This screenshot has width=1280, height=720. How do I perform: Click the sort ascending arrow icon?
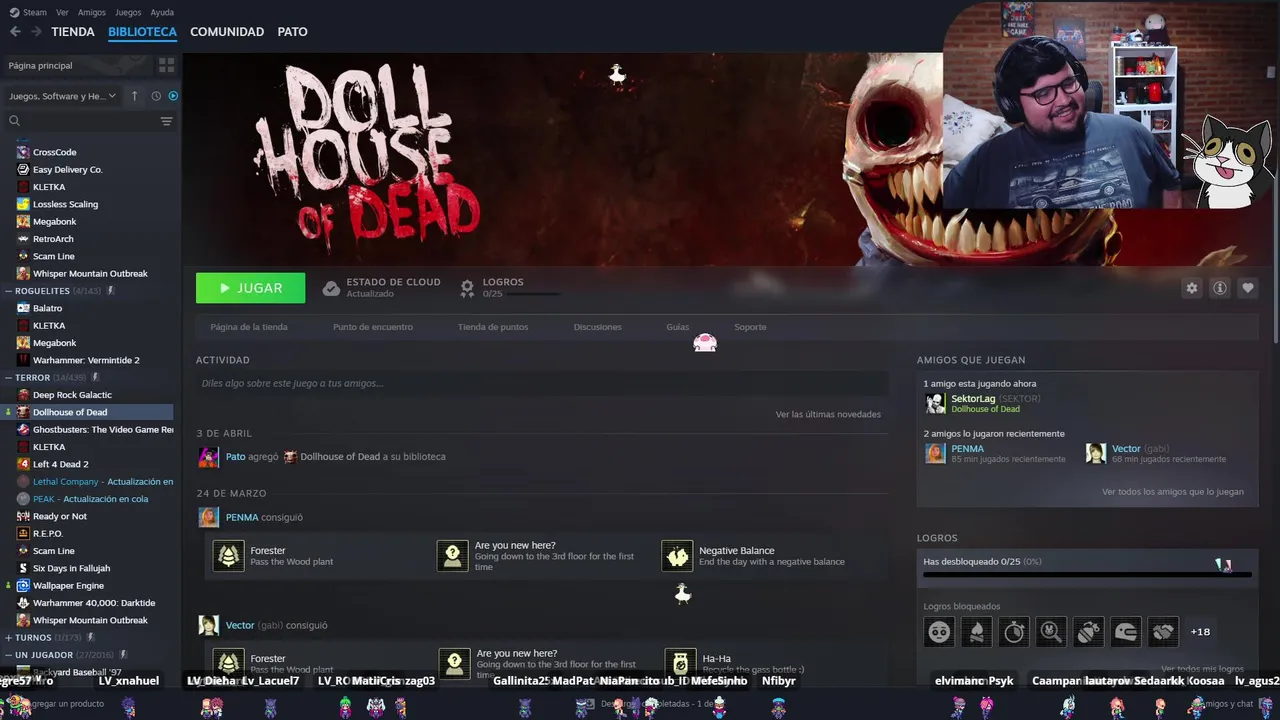tap(135, 96)
